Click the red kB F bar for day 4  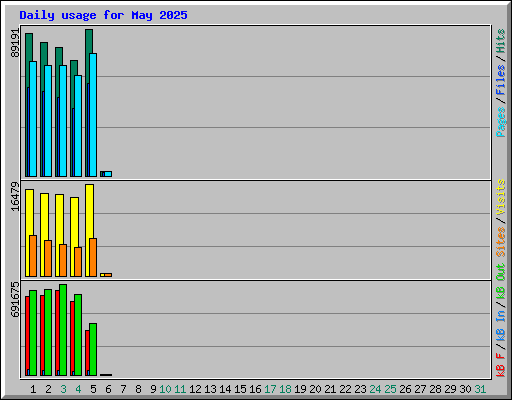click(72, 336)
